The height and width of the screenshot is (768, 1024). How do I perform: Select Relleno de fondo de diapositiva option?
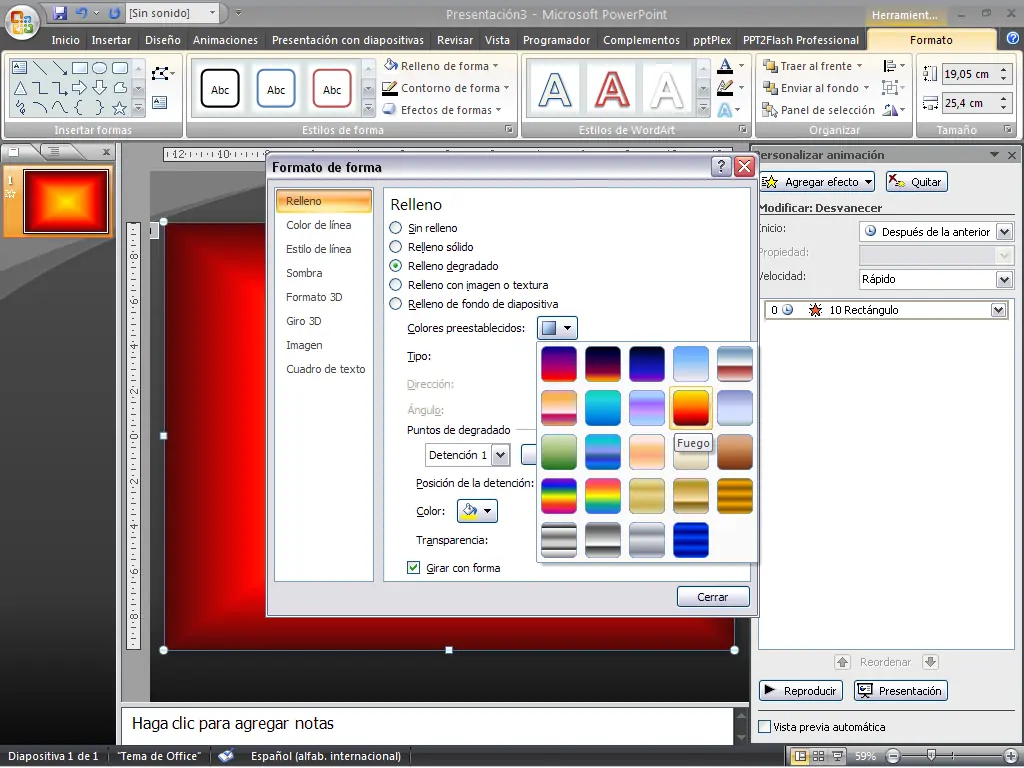pos(396,304)
